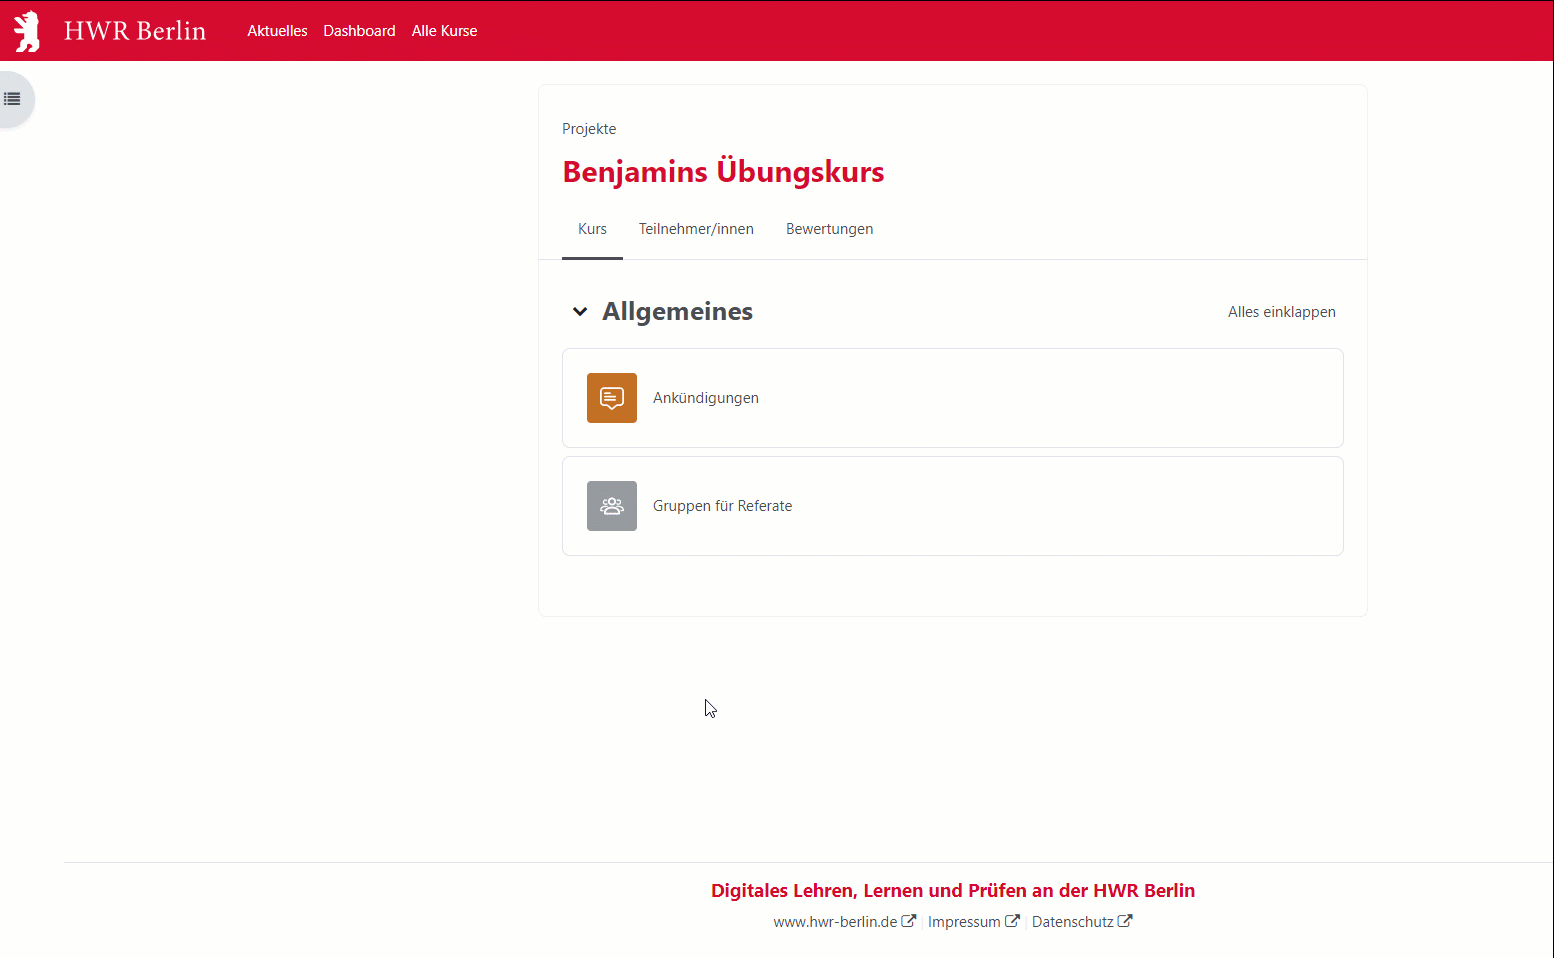The height and width of the screenshot is (958, 1554).
Task: Select the orange announcement speech-bubble icon
Action: point(611,397)
